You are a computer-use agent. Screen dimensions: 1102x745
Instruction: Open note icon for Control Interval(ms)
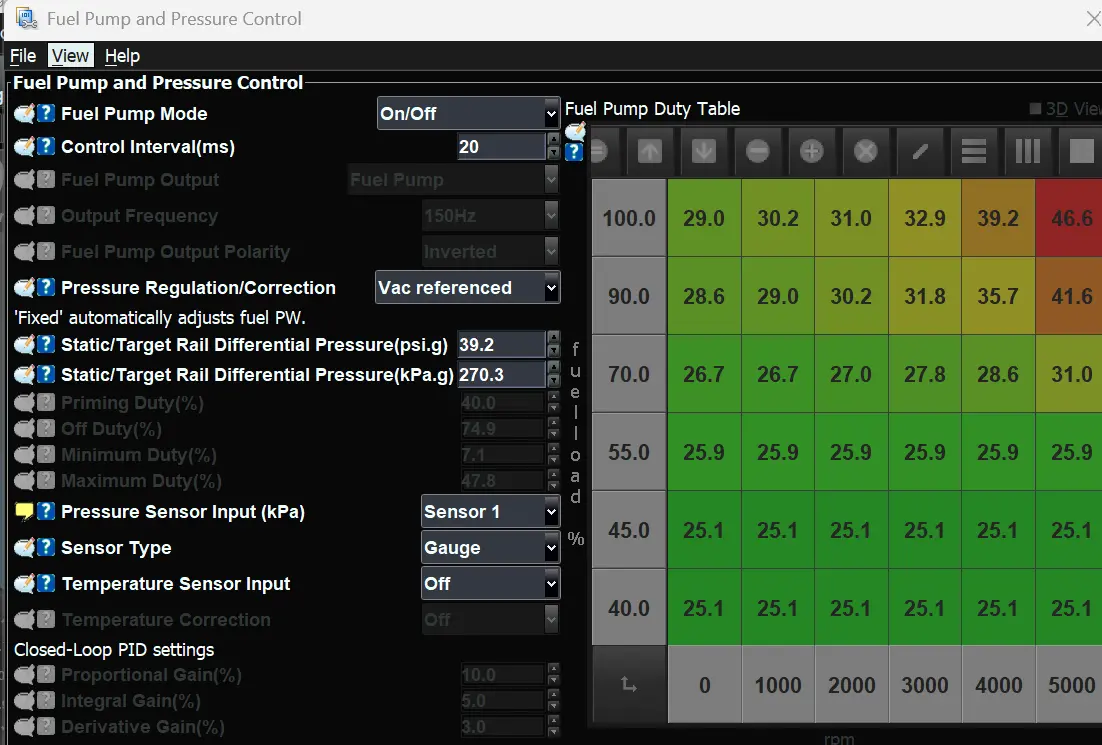[25, 146]
